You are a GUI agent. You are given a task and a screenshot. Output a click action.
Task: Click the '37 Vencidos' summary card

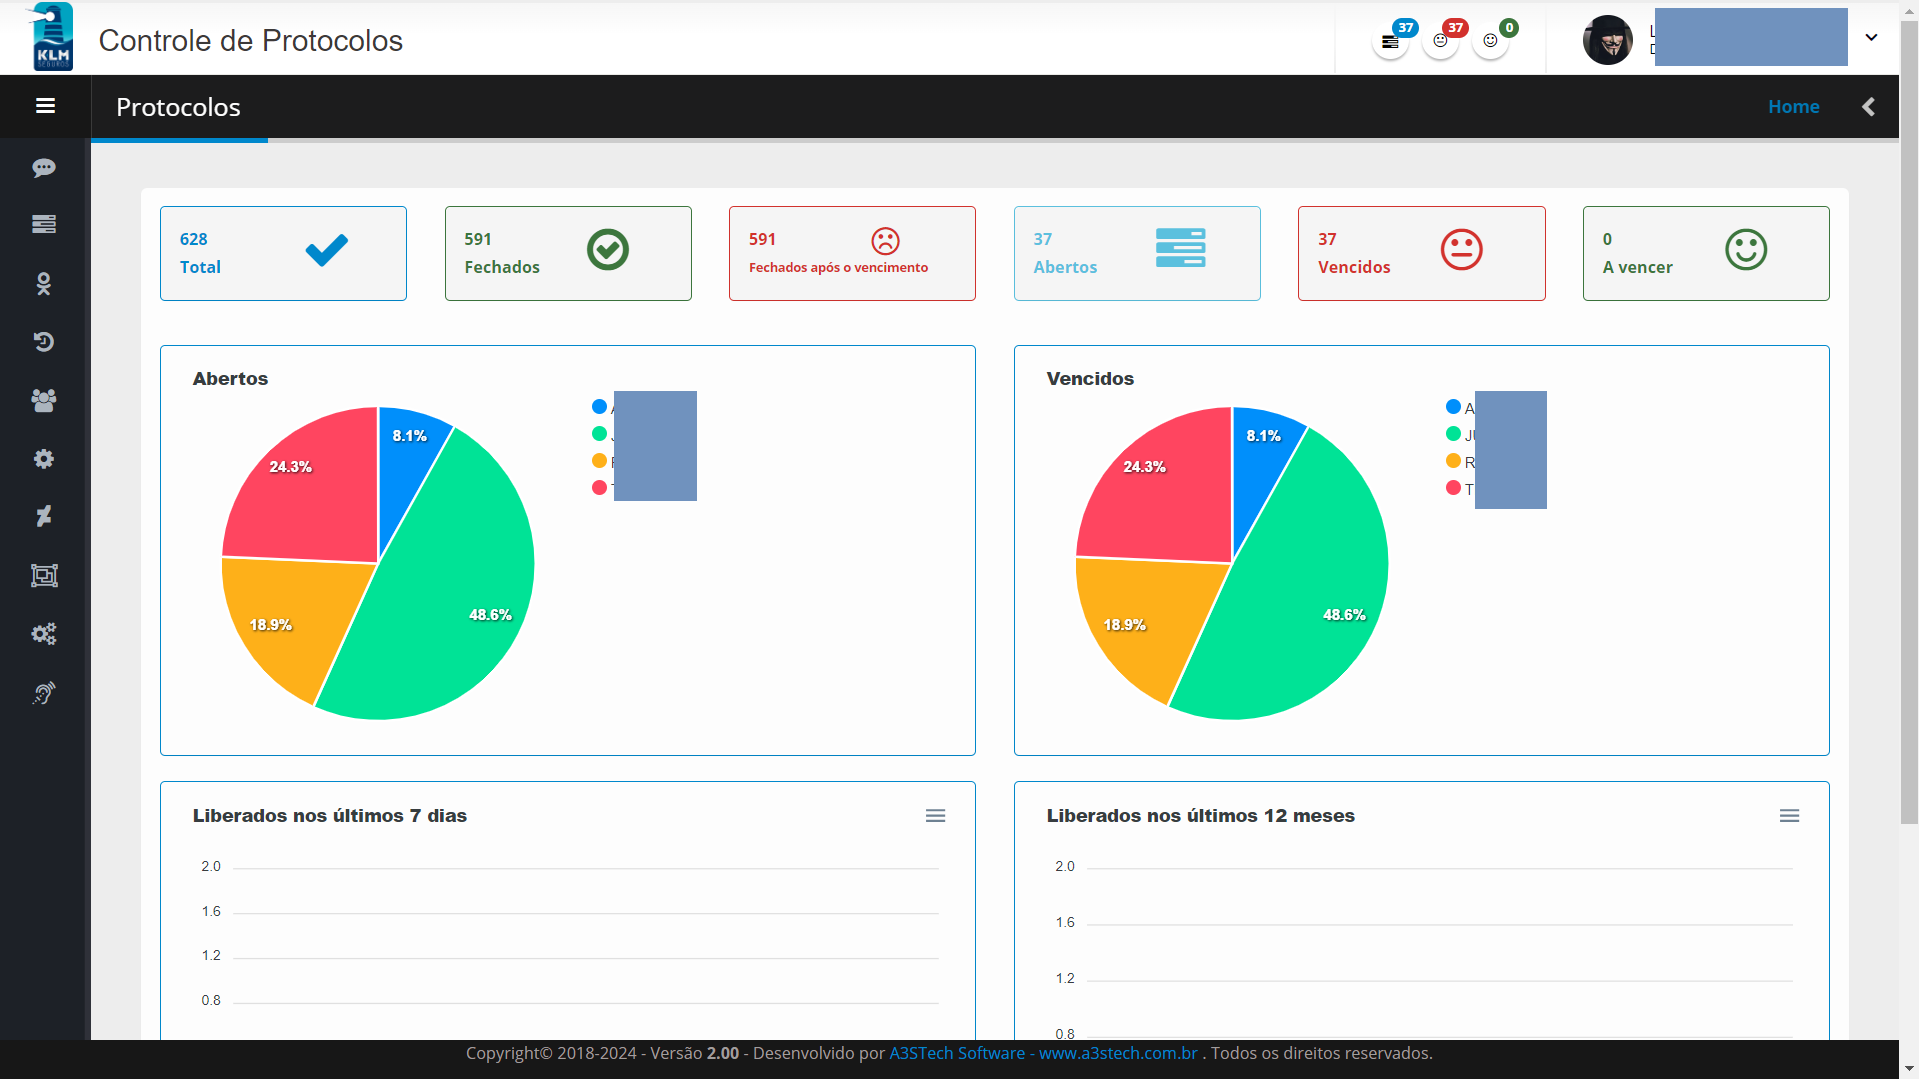coord(1421,253)
